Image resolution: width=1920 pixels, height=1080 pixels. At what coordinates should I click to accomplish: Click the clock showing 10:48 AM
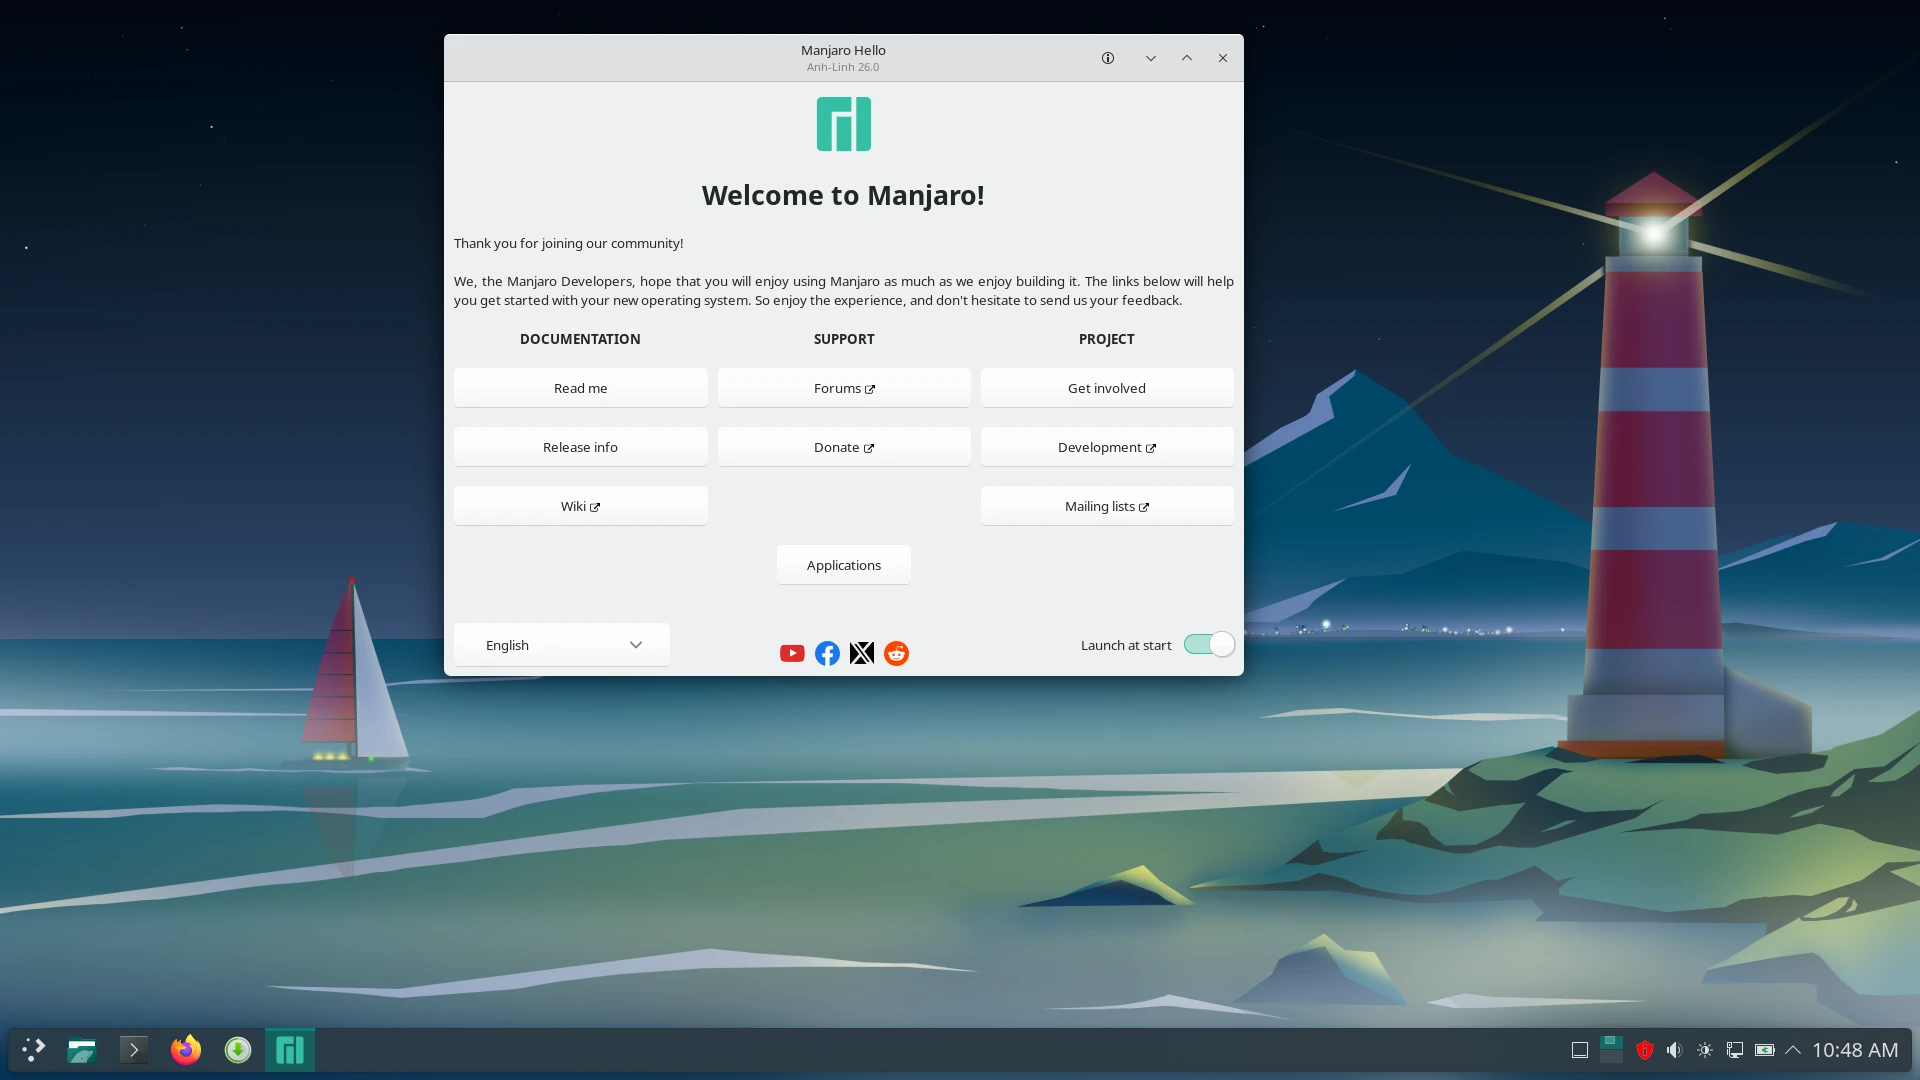[x=1855, y=1050]
